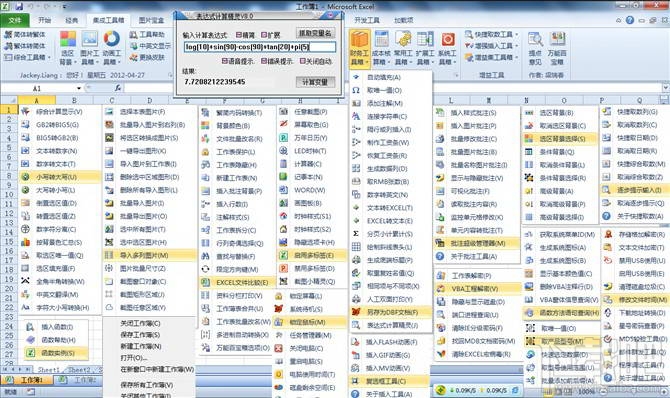Expand the formula bar with its right-end arrow
670x398 pixels.
(x=665, y=88)
